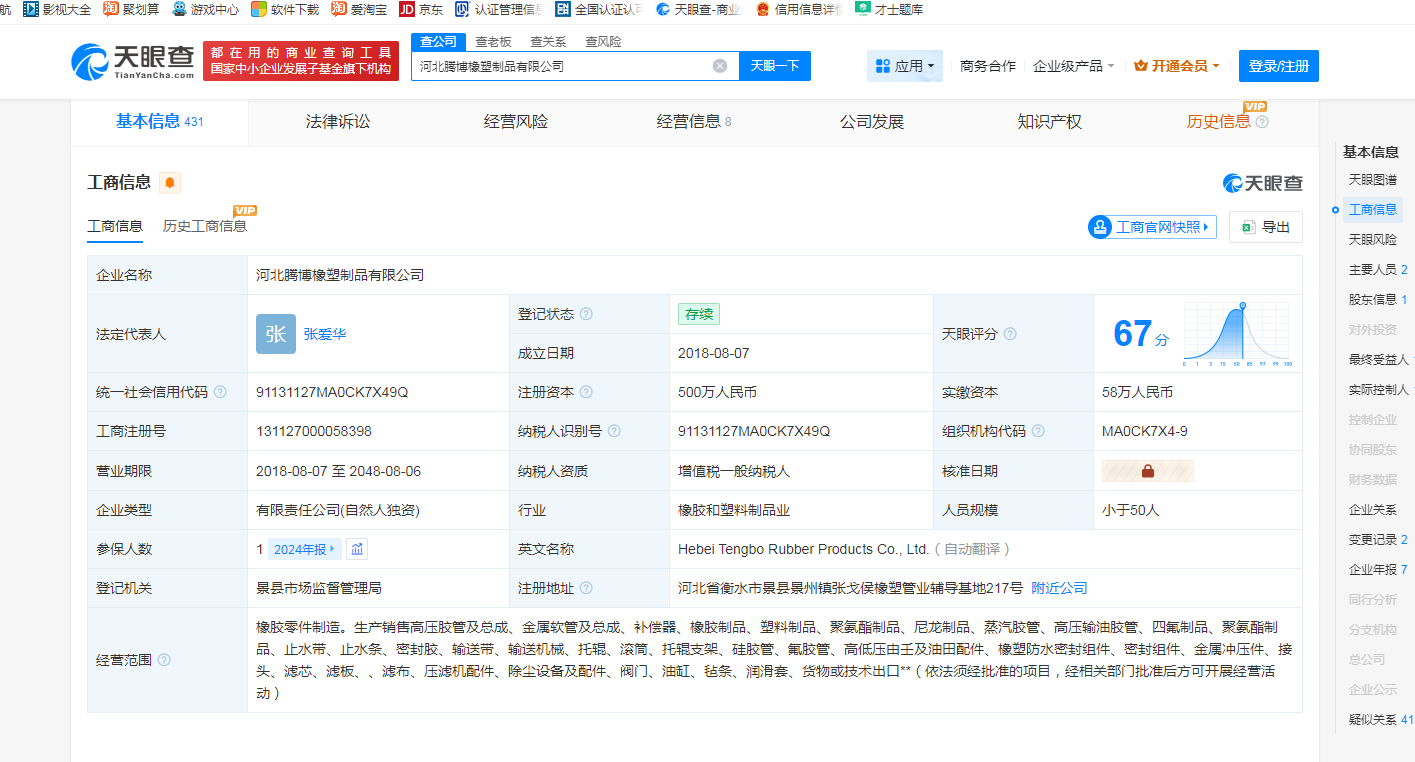Open the 附近公司 link
Screen dimensions: 1415x762
coord(1059,588)
